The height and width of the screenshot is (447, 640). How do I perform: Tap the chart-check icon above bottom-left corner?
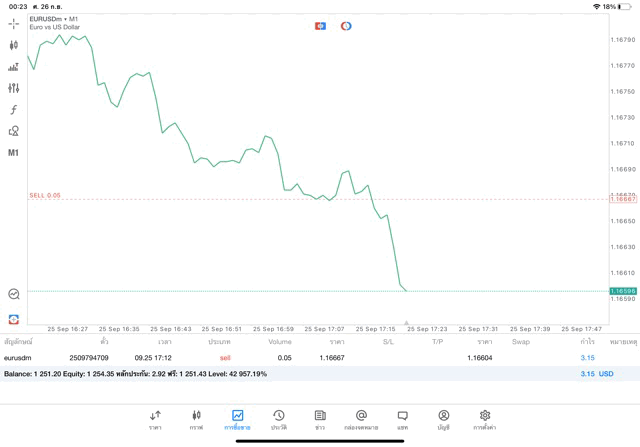tap(14, 294)
